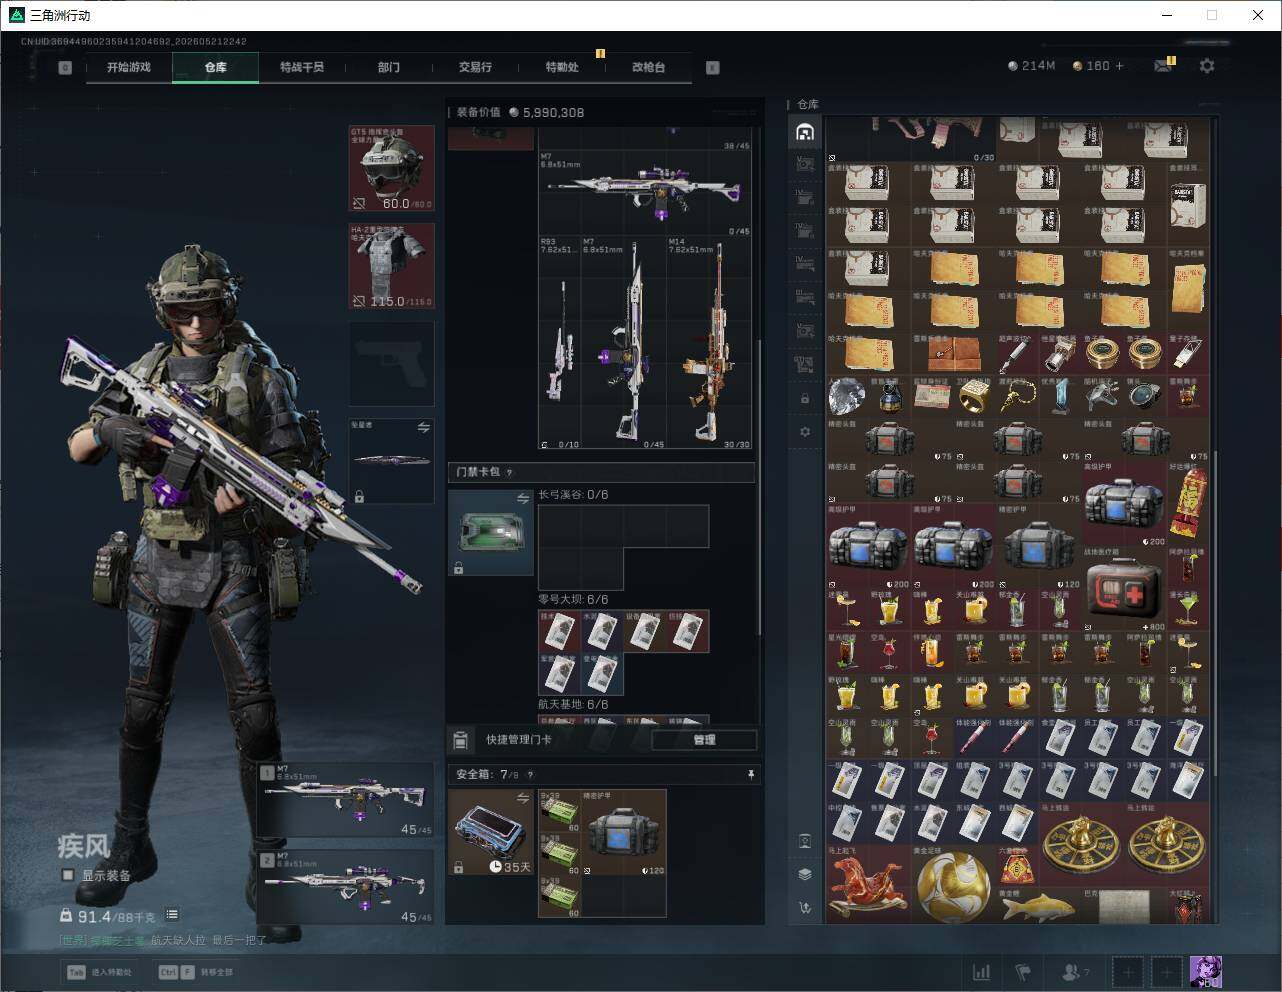The image size is (1282, 992).
Task: Switch to the 特勤处 tab
Action: pyautogui.click(x=562, y=67)
